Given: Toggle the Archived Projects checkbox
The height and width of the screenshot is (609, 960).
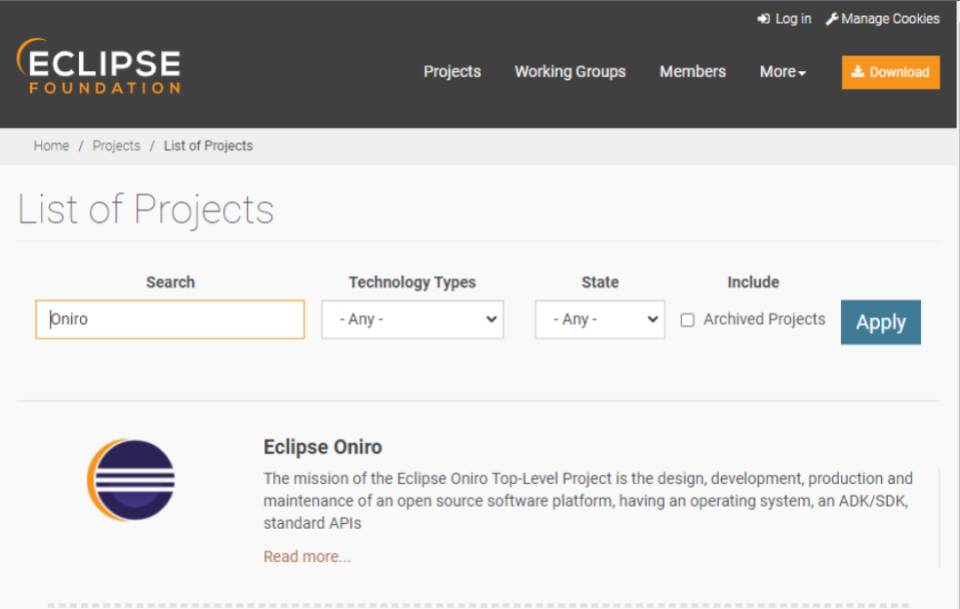Looking at the screenshot, I should [x=688, y=320].
